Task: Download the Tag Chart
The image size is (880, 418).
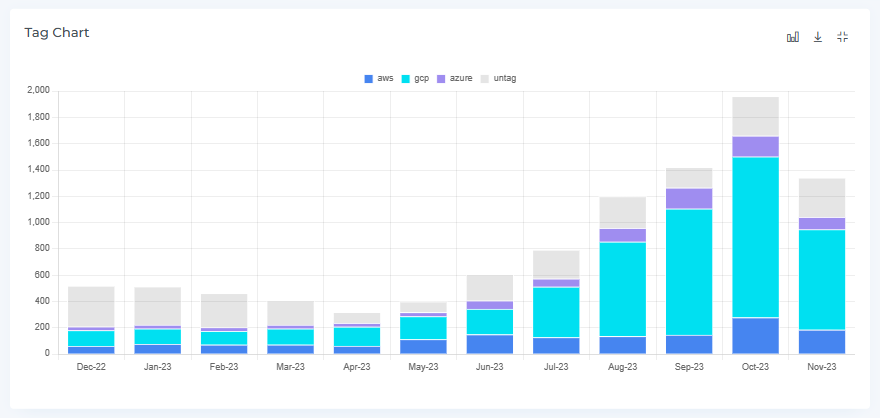Action: 817,37
